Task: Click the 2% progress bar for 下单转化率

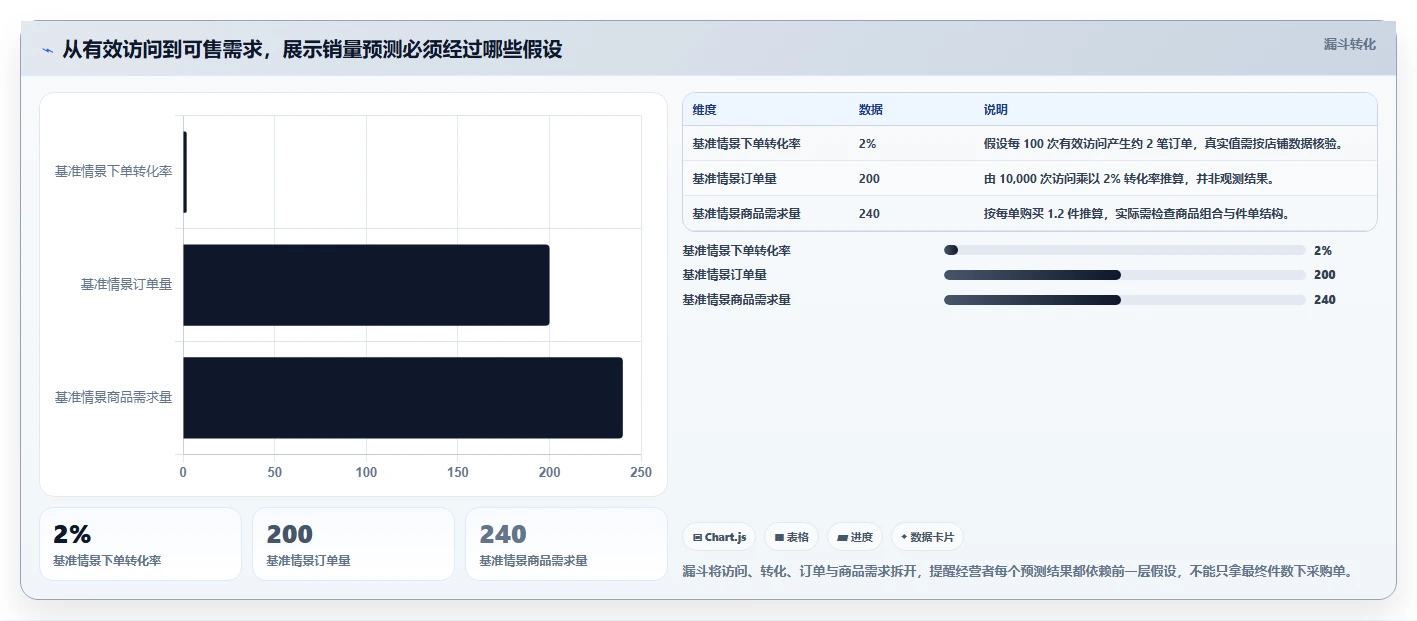Action: pos(1125,250)
